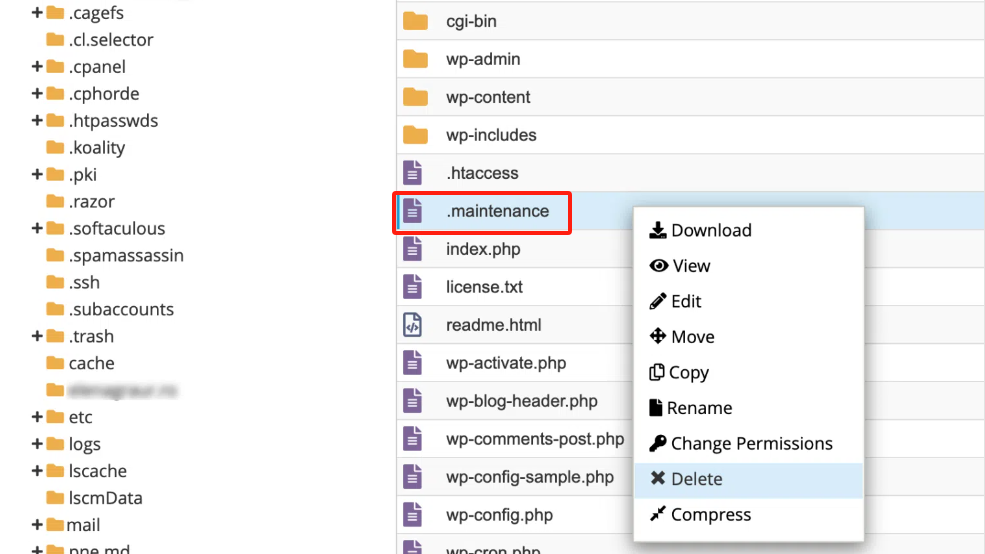Select the index.php file name
Screen dimensions: 985x554
pos(483,249)
